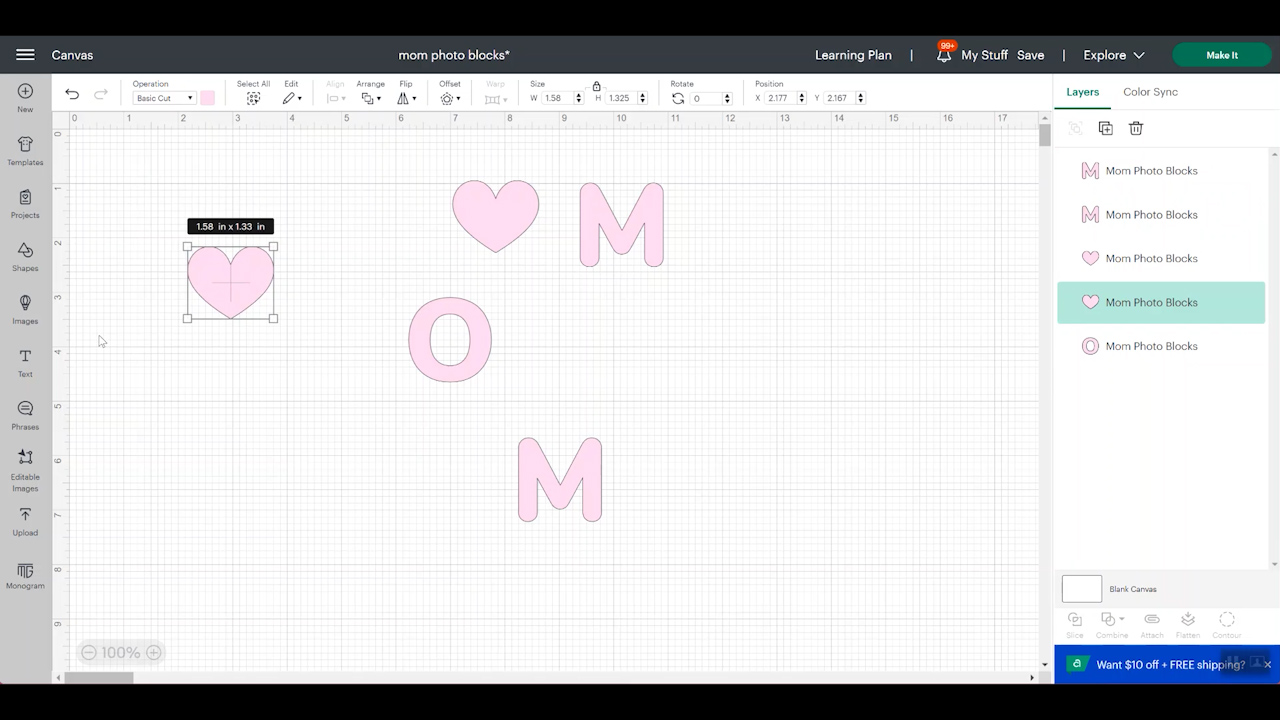This screenshot has width=1280, height=720.
Task: Open notifications bell icon
Action: [944, 55]
